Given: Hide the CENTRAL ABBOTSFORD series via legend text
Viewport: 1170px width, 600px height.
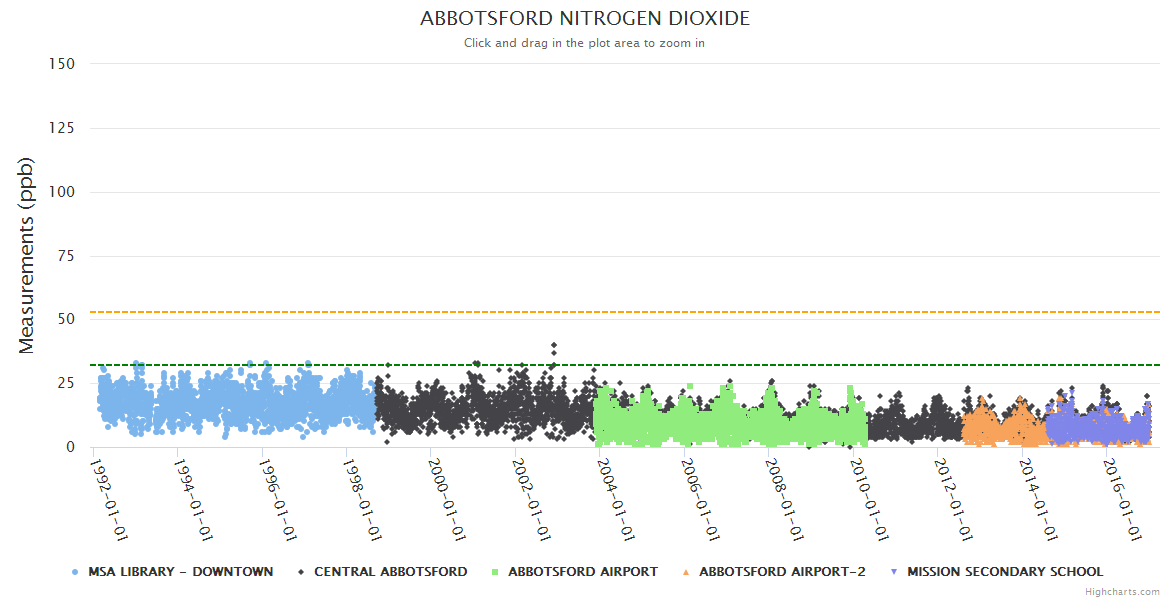Looking at the screenshot, I should tap(390, 572).
